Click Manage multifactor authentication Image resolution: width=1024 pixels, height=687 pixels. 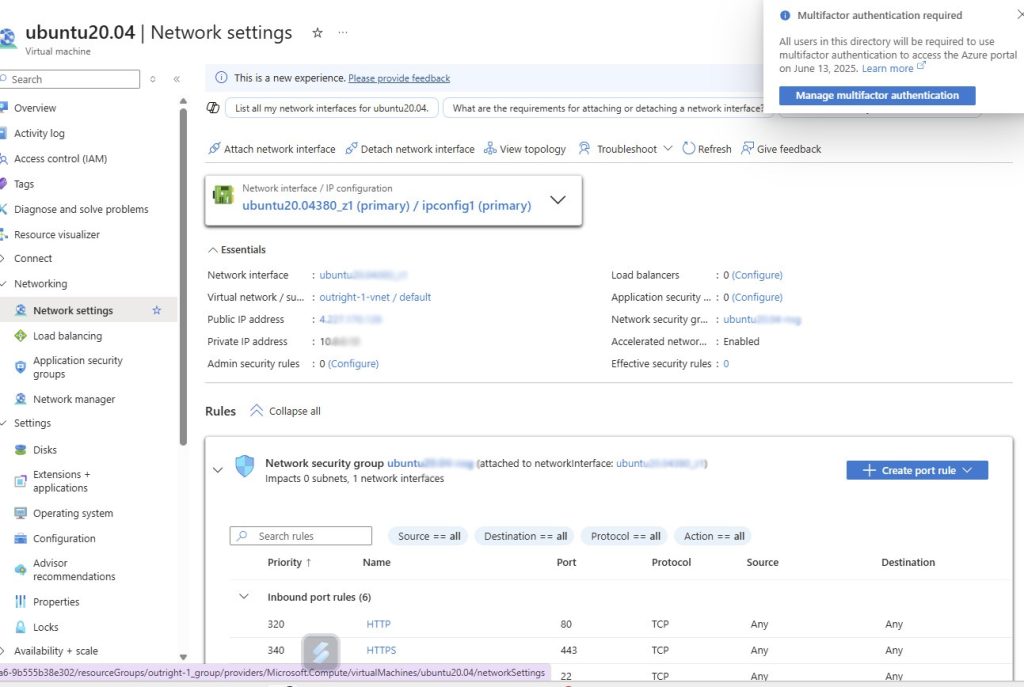(877, 95)
